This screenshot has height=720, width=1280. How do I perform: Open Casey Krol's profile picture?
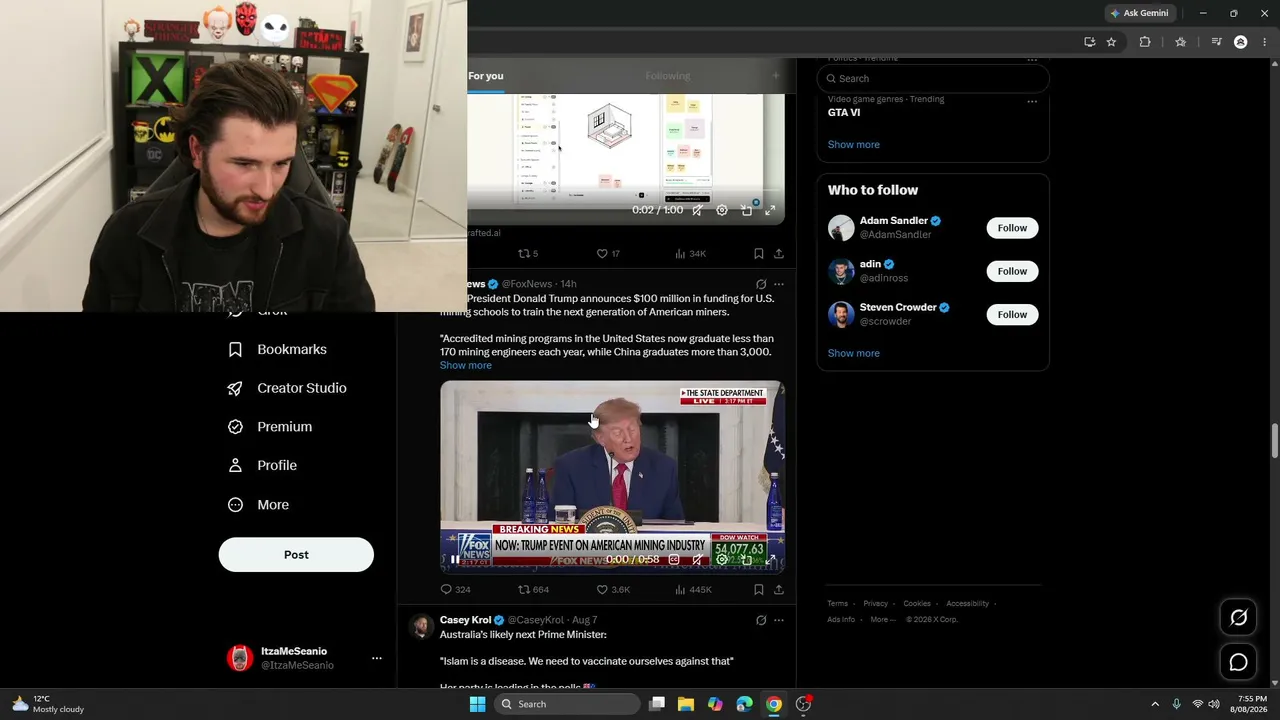(x=421, y=626)
